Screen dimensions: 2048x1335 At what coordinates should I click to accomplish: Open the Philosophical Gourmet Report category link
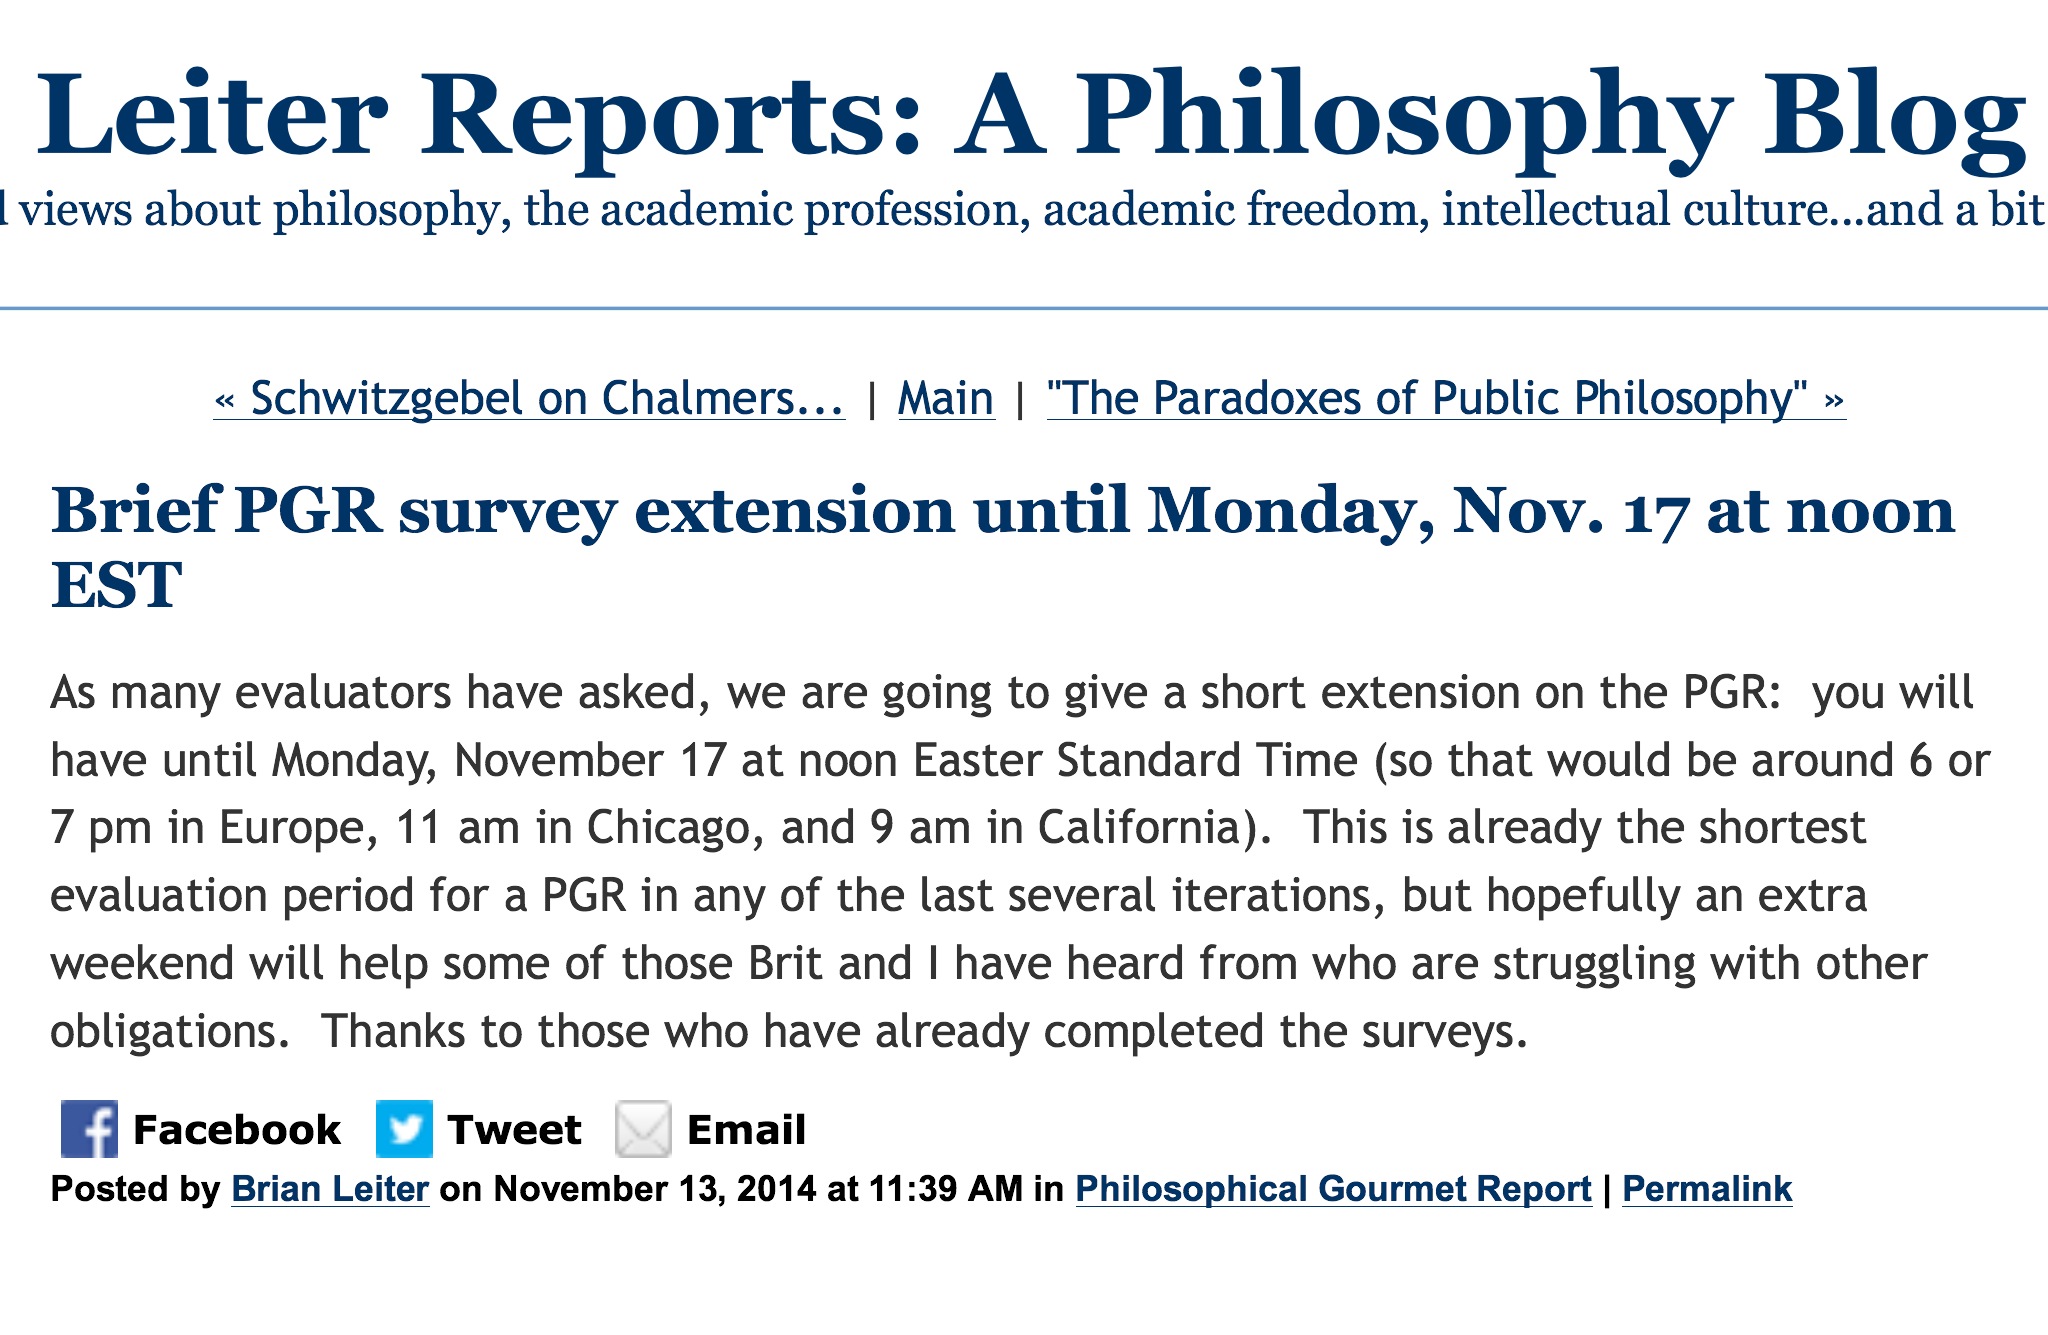pos(1333,1189)
